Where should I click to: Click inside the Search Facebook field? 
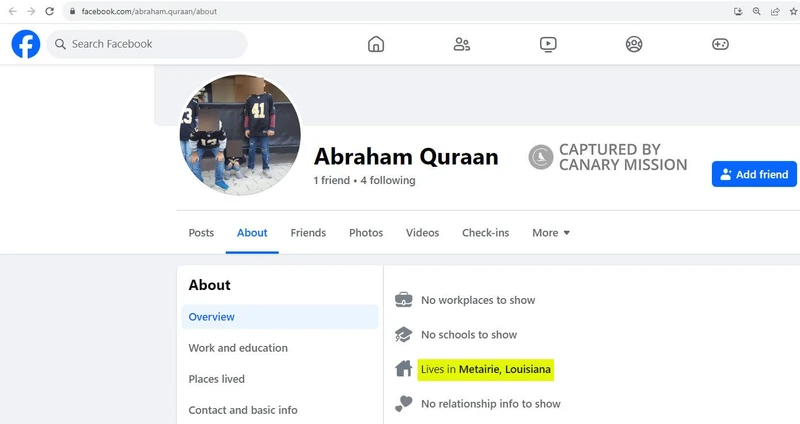click(147, 44)
